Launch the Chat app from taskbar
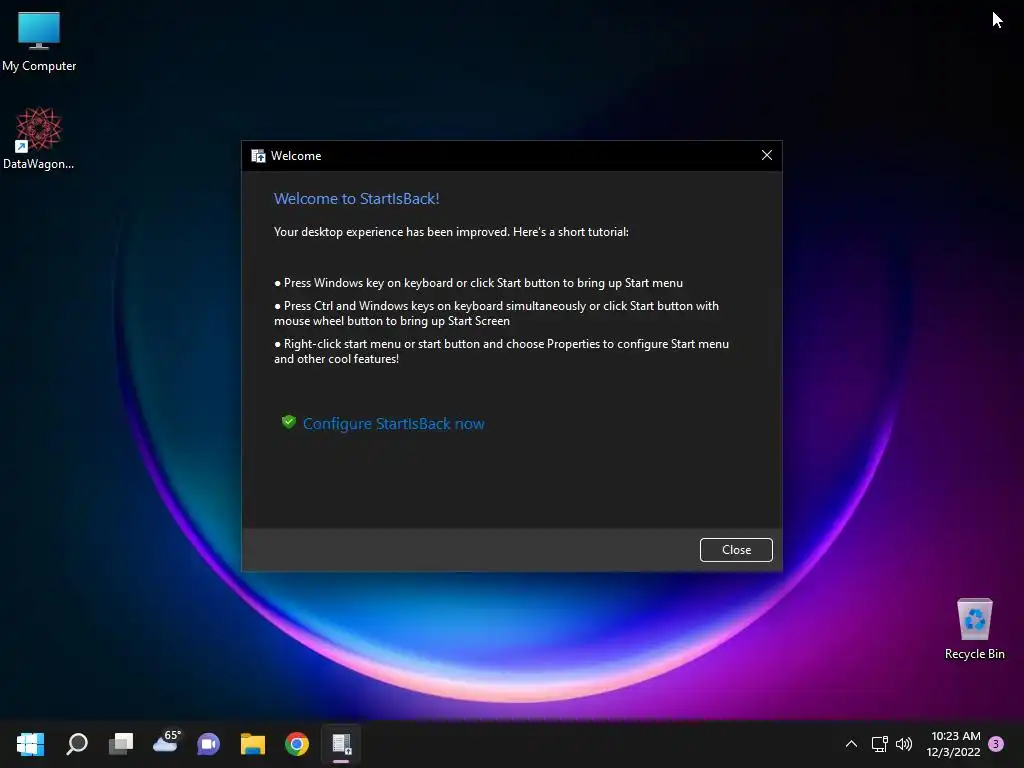1024x768 pixels. point(208,744)
